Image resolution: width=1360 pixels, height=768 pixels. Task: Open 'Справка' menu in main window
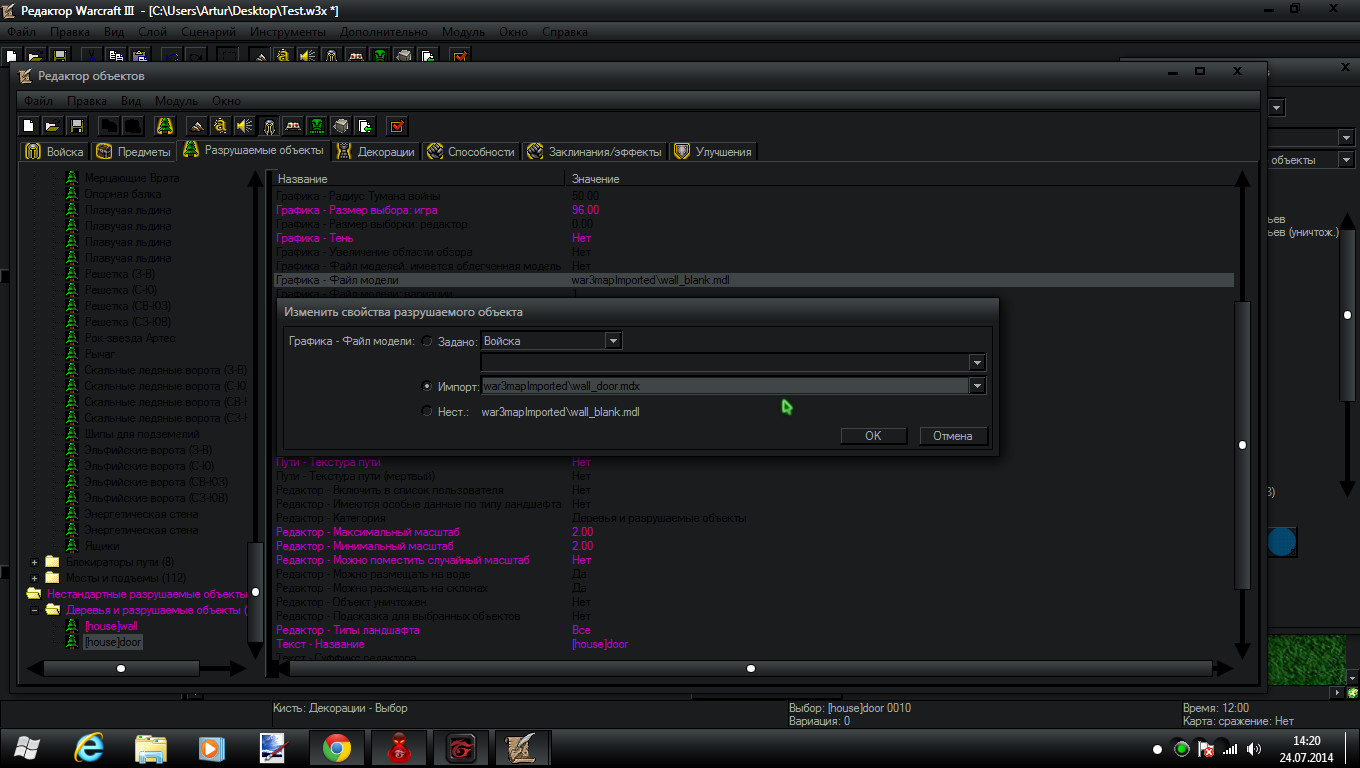click(x=565, y=32)
